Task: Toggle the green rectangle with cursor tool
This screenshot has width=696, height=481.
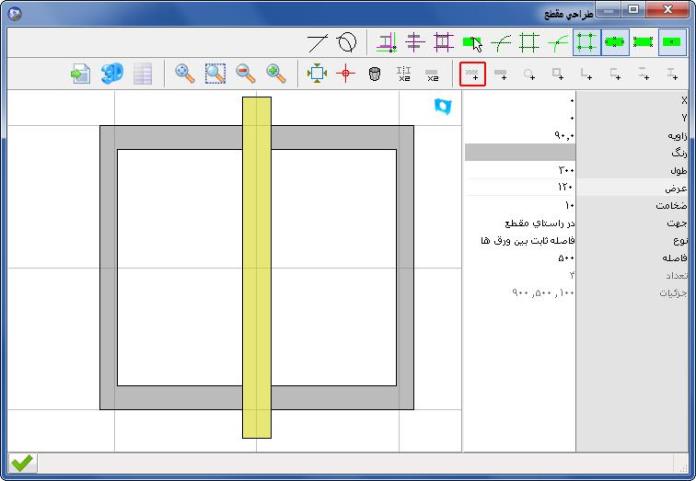Action: click(x=473, y=43)
